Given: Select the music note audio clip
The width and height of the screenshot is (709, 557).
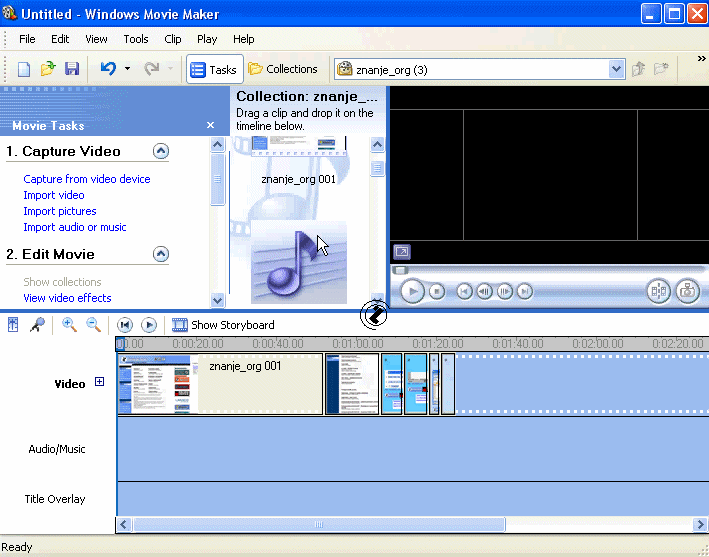Looking at the screenshot, I should [299, 263].
